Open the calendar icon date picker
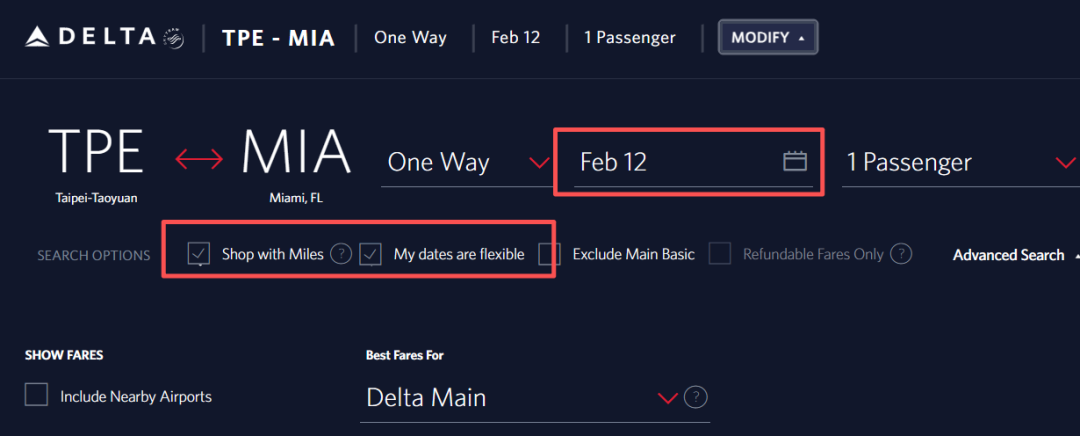The image size is (1080, 436). [794, 161]
